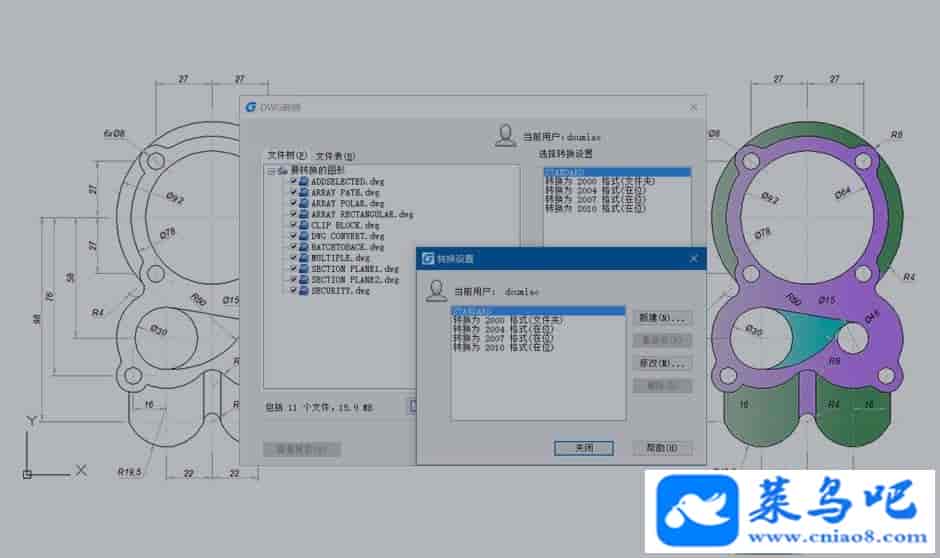
Task: Click the 新建(N)... button
Action: click(x=662, y=318)
